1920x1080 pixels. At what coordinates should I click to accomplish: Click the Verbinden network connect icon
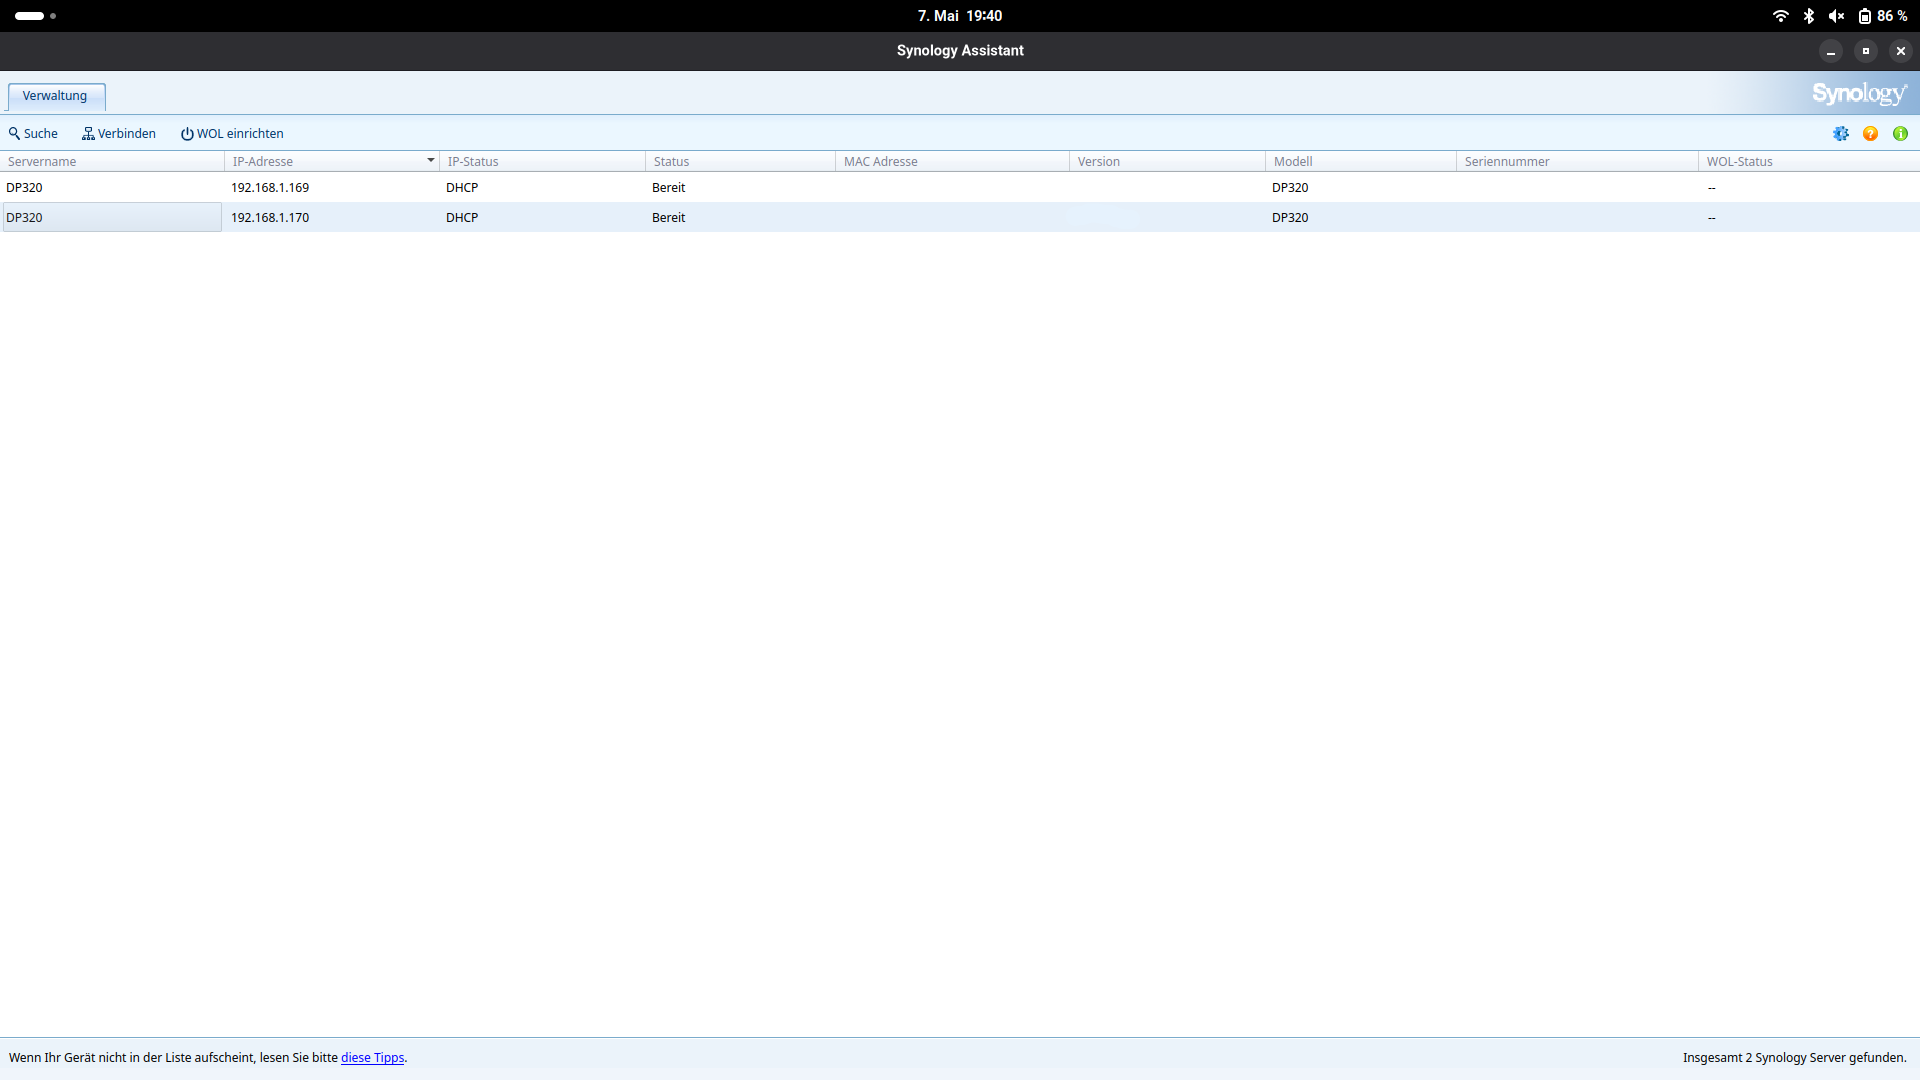[88, 134]
